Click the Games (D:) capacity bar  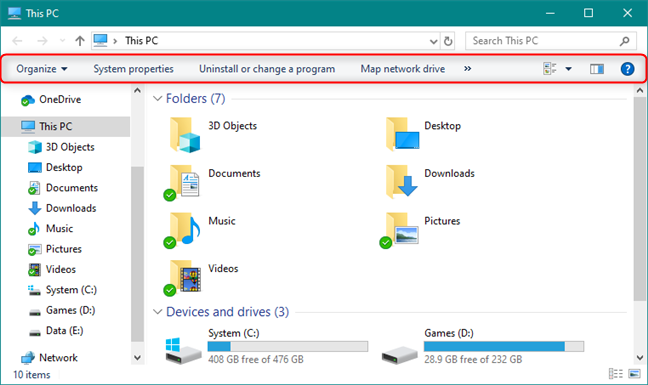coord(504,346)
